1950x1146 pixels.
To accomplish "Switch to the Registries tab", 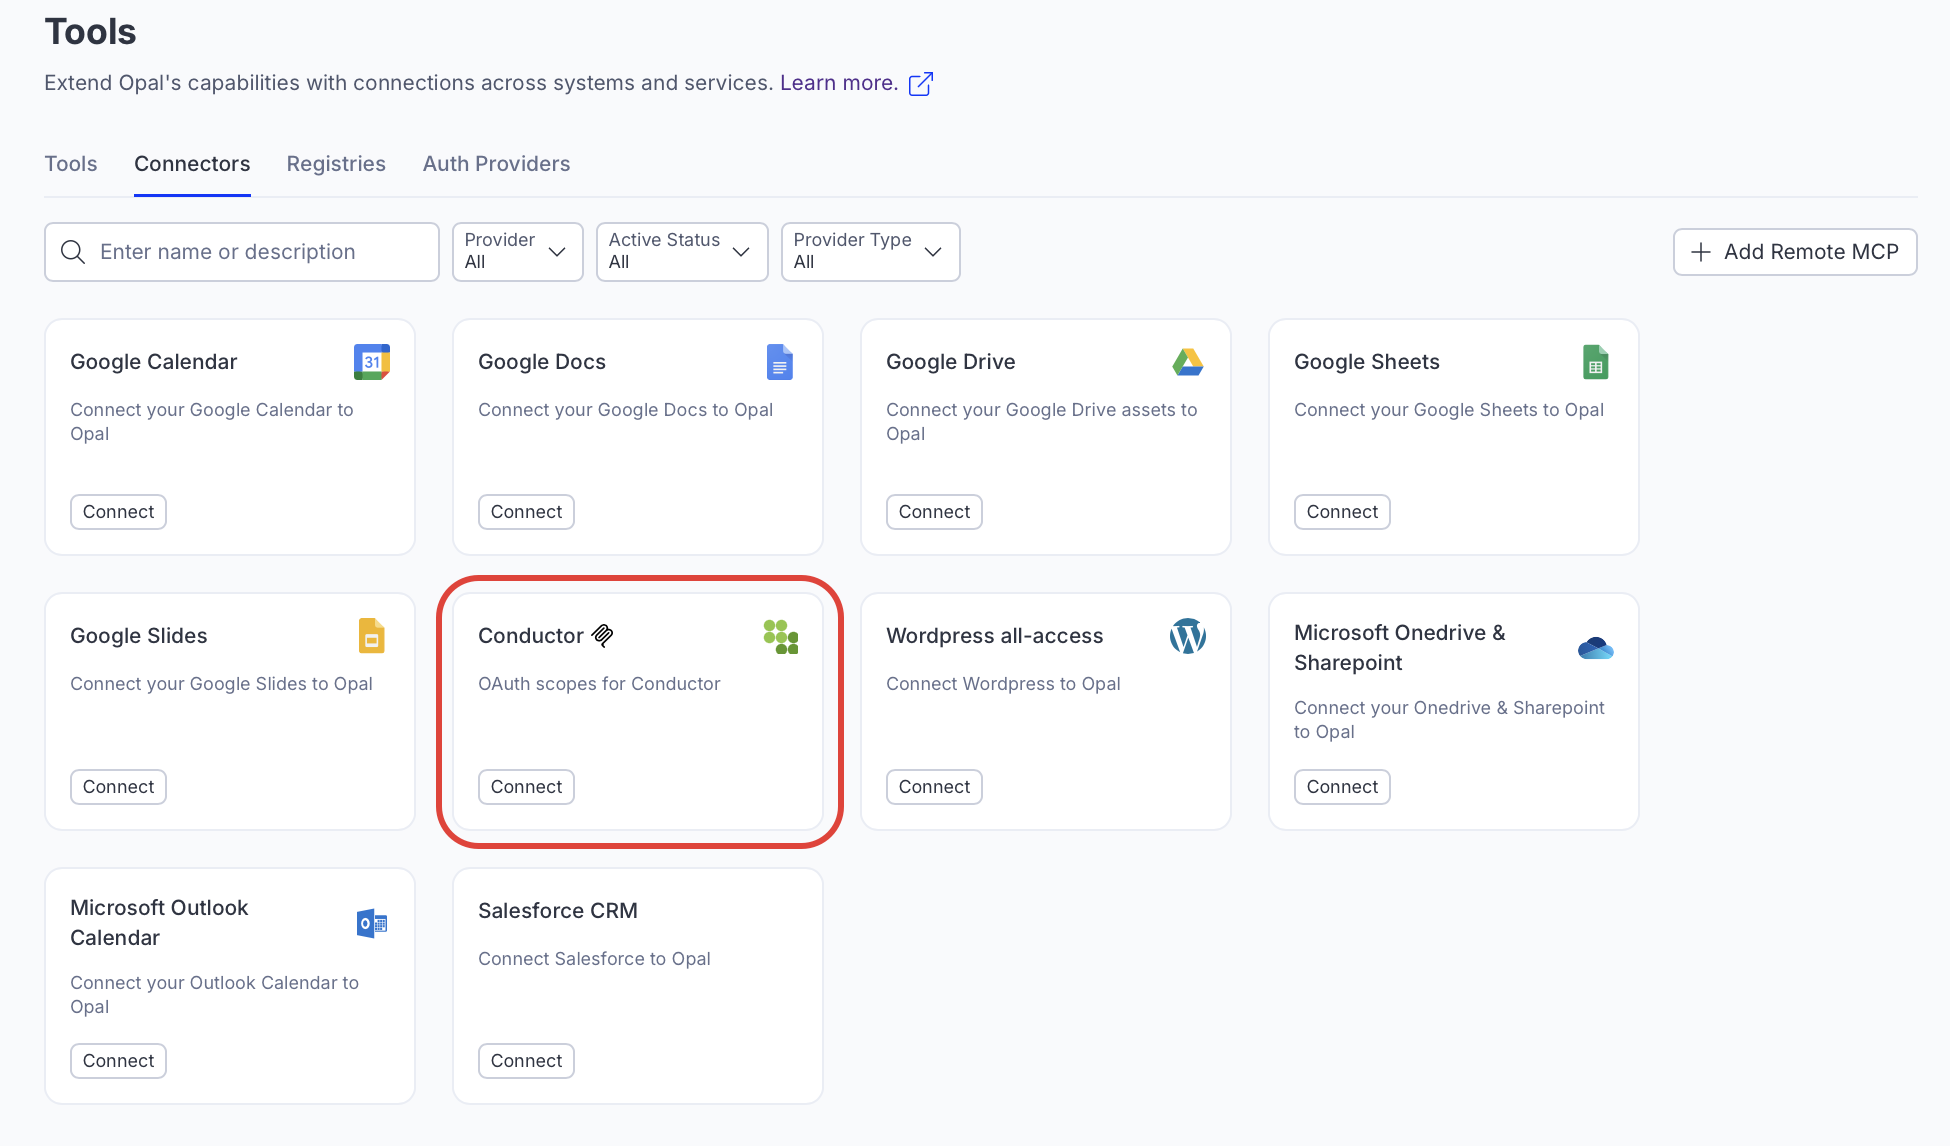I will [336, 164].
